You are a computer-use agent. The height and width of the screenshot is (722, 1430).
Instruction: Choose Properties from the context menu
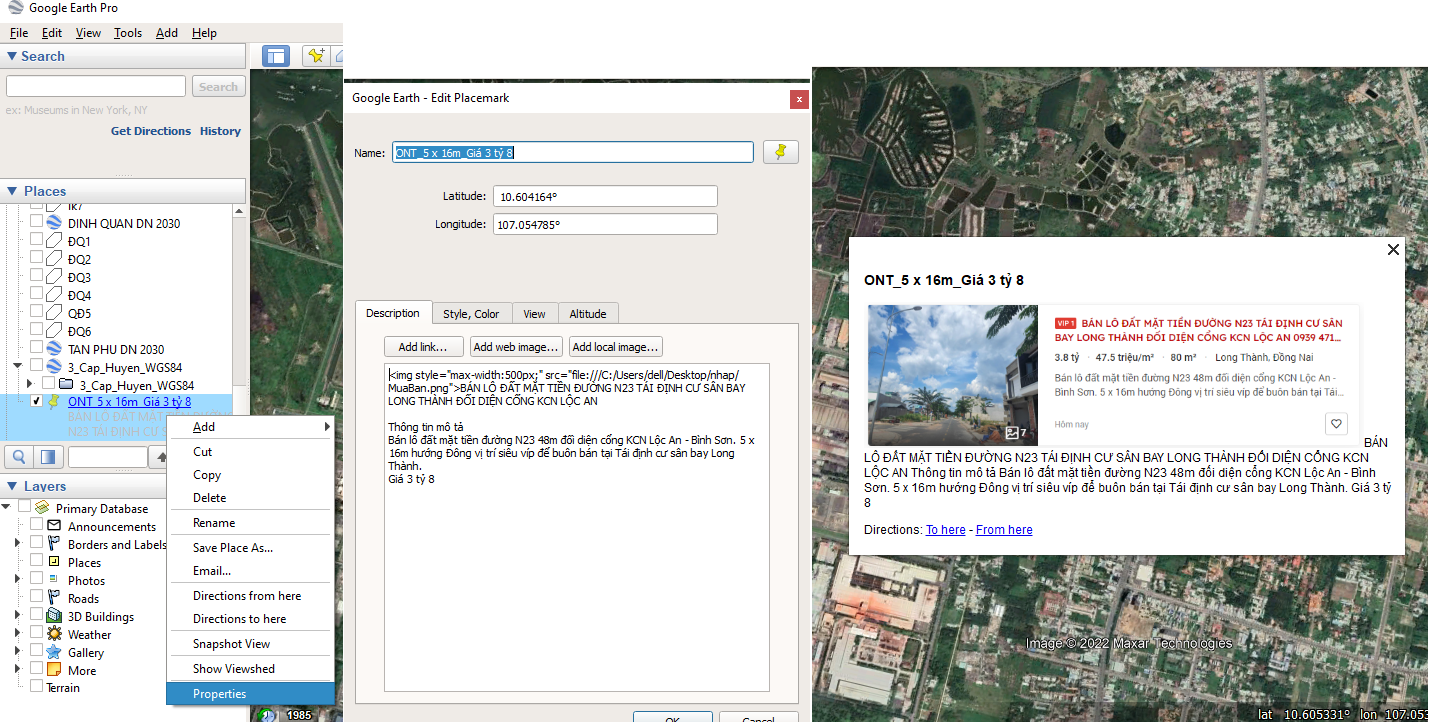[x=219, y=694]
